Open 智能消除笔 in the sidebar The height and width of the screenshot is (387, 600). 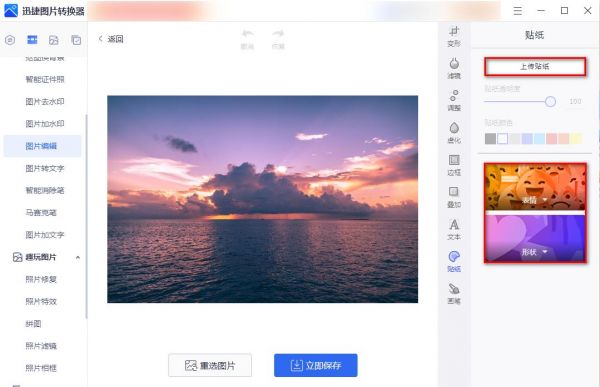(45, 190)
